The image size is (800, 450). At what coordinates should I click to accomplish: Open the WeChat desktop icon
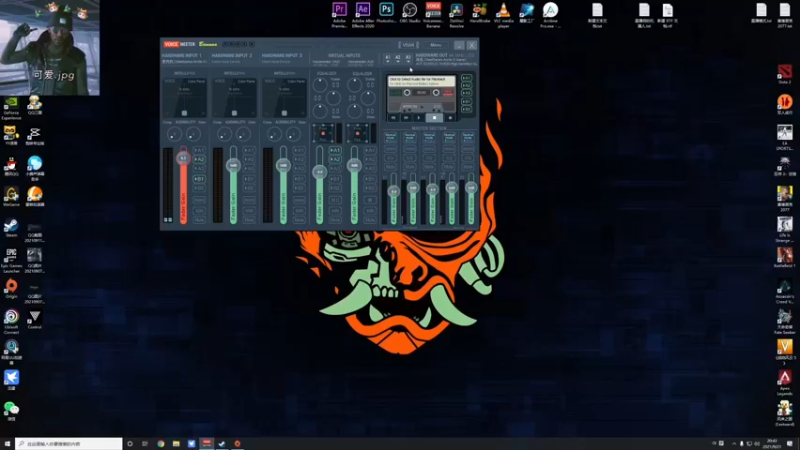coord(11,411)
